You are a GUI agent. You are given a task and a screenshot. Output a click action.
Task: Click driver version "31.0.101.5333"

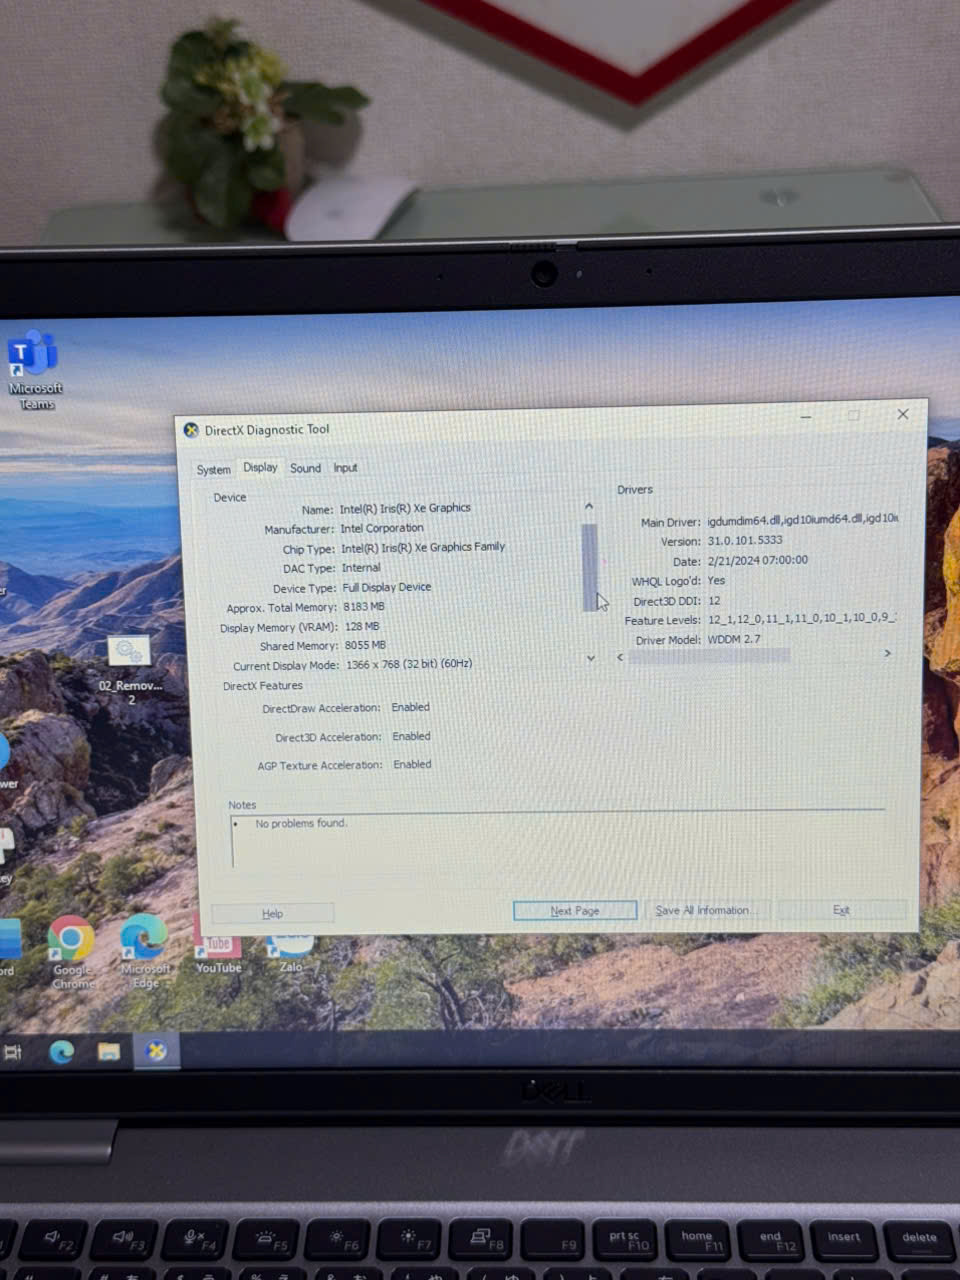click(x=745, y=540)
